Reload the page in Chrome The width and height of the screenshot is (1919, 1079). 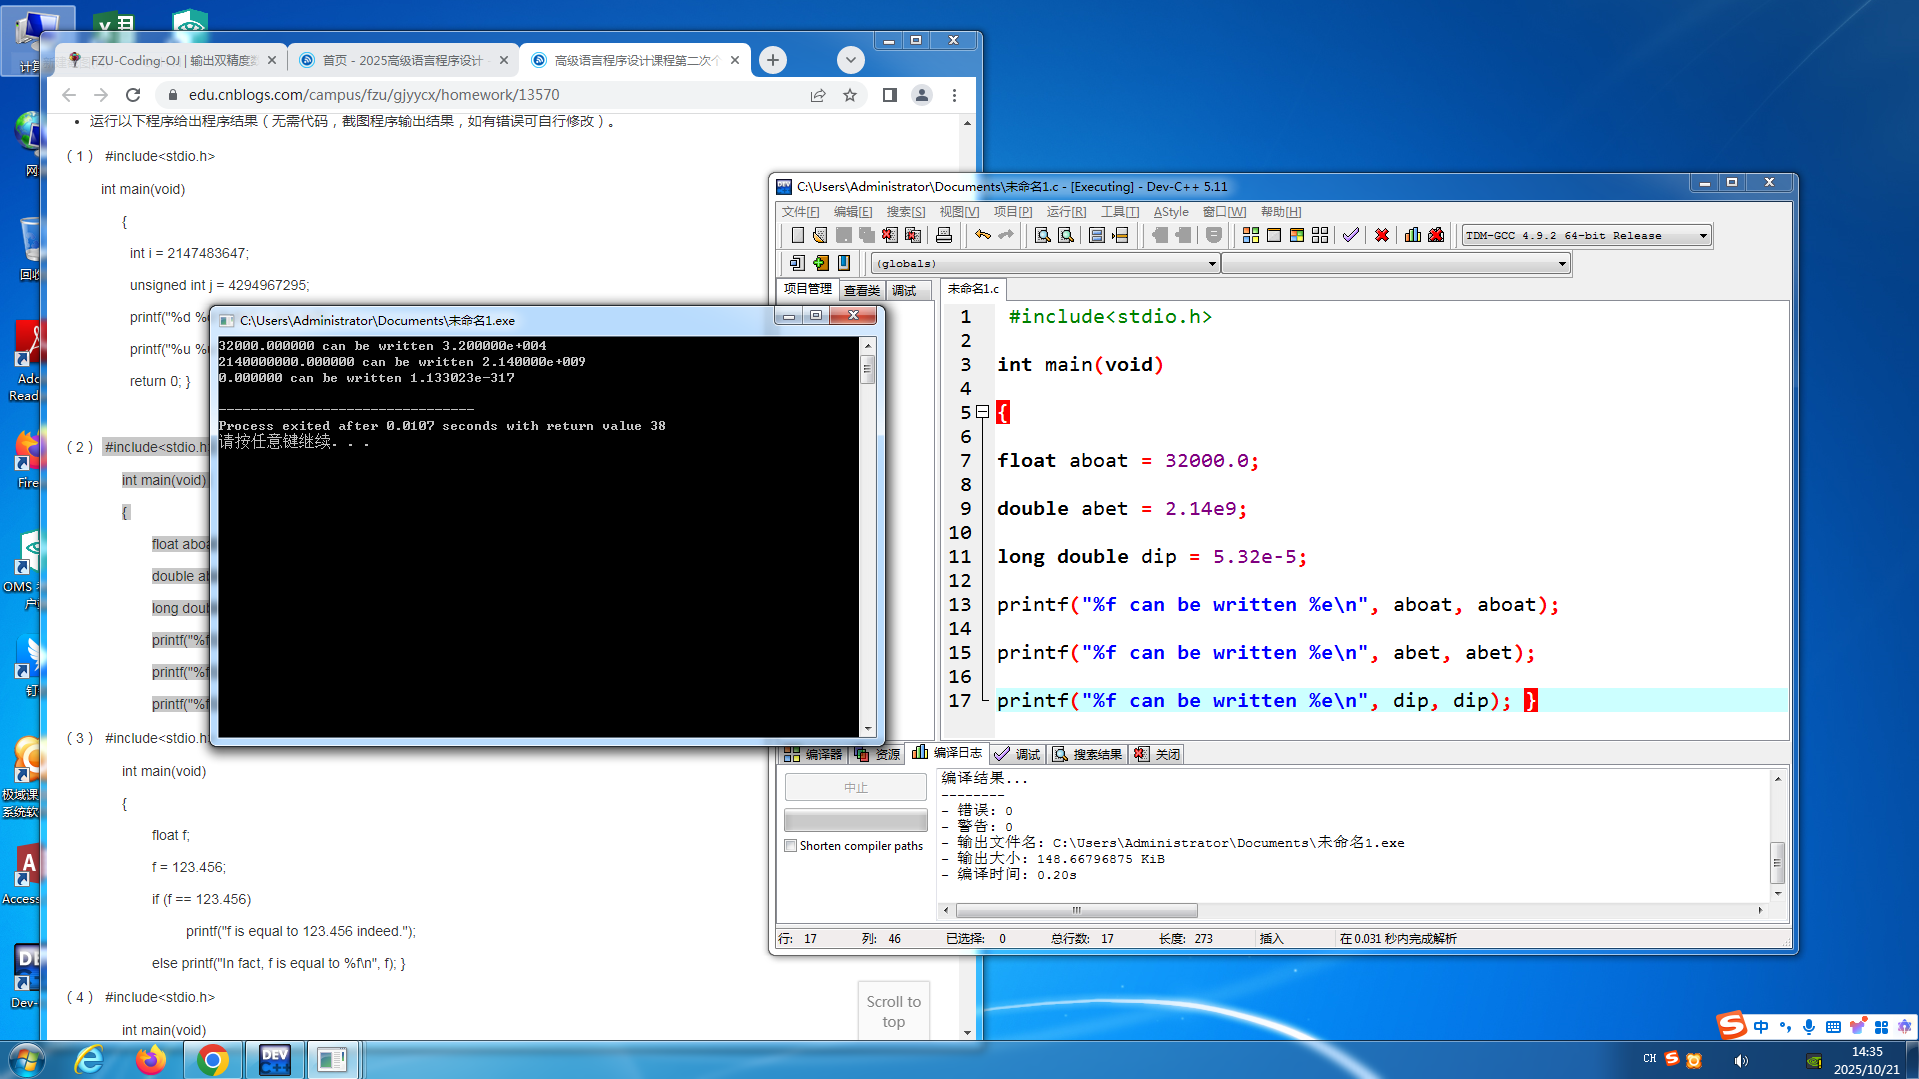[133, 95]
